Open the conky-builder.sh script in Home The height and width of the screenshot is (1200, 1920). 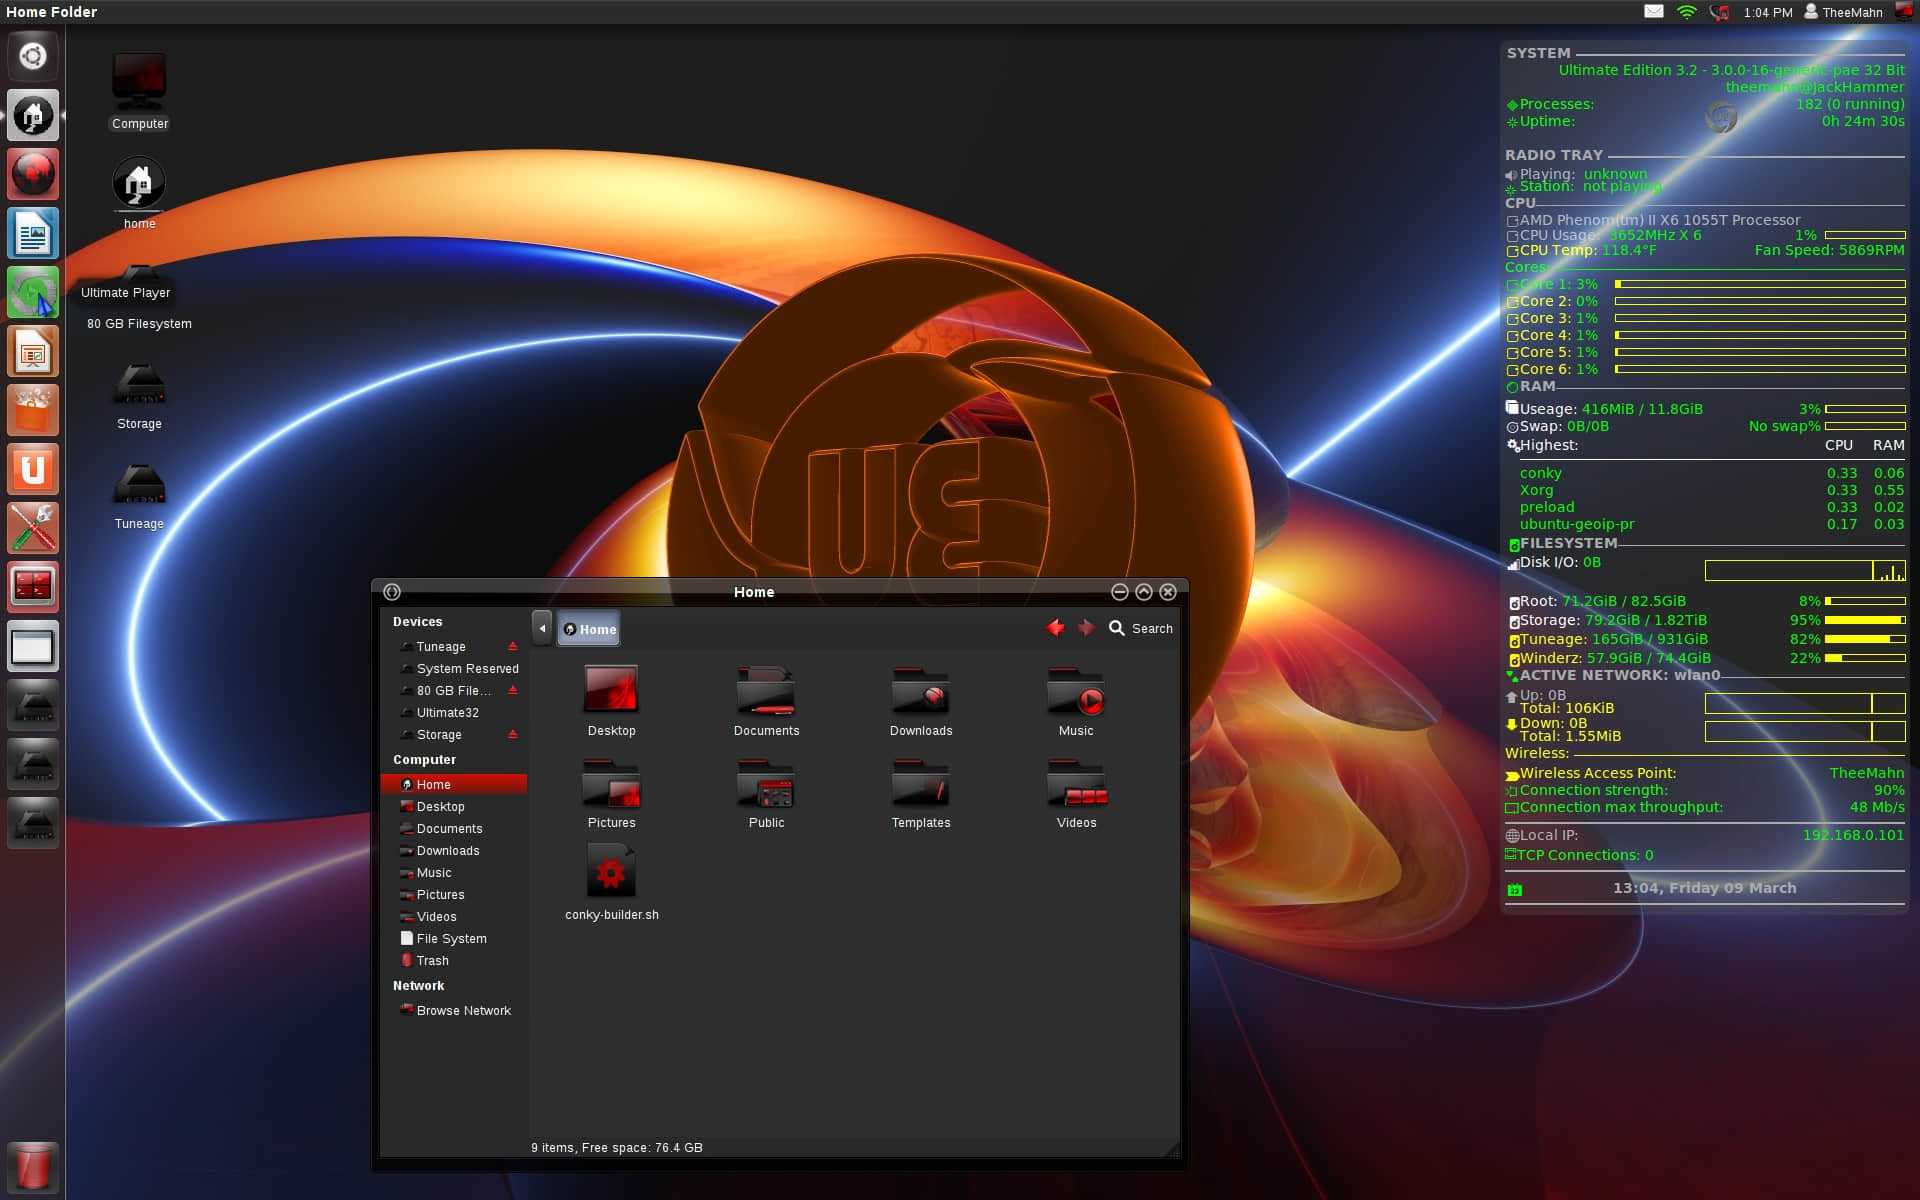[611, 870]
